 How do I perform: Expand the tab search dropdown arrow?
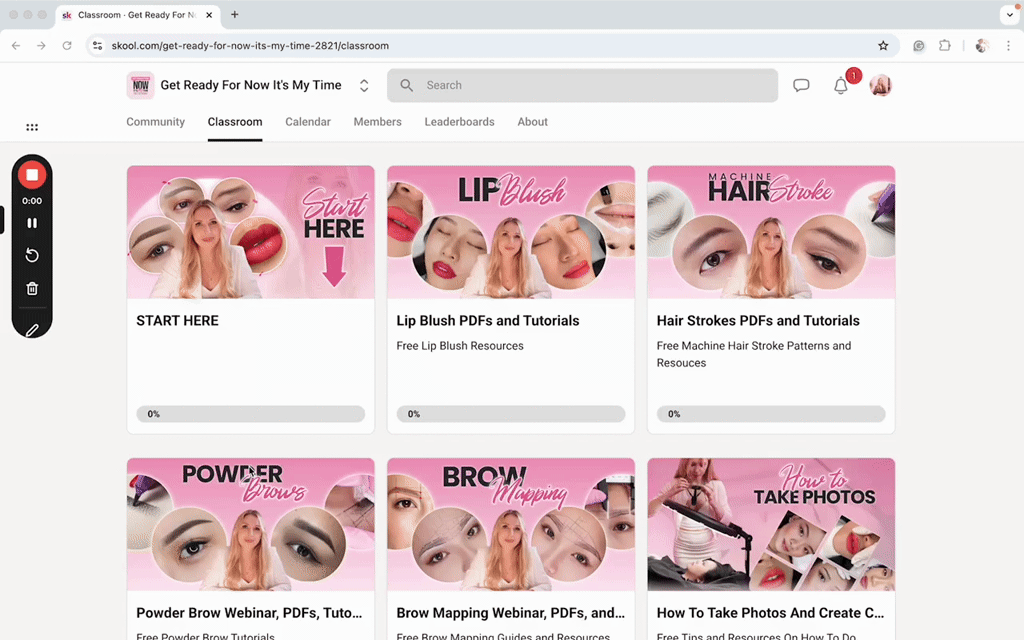click(1010, 14)
